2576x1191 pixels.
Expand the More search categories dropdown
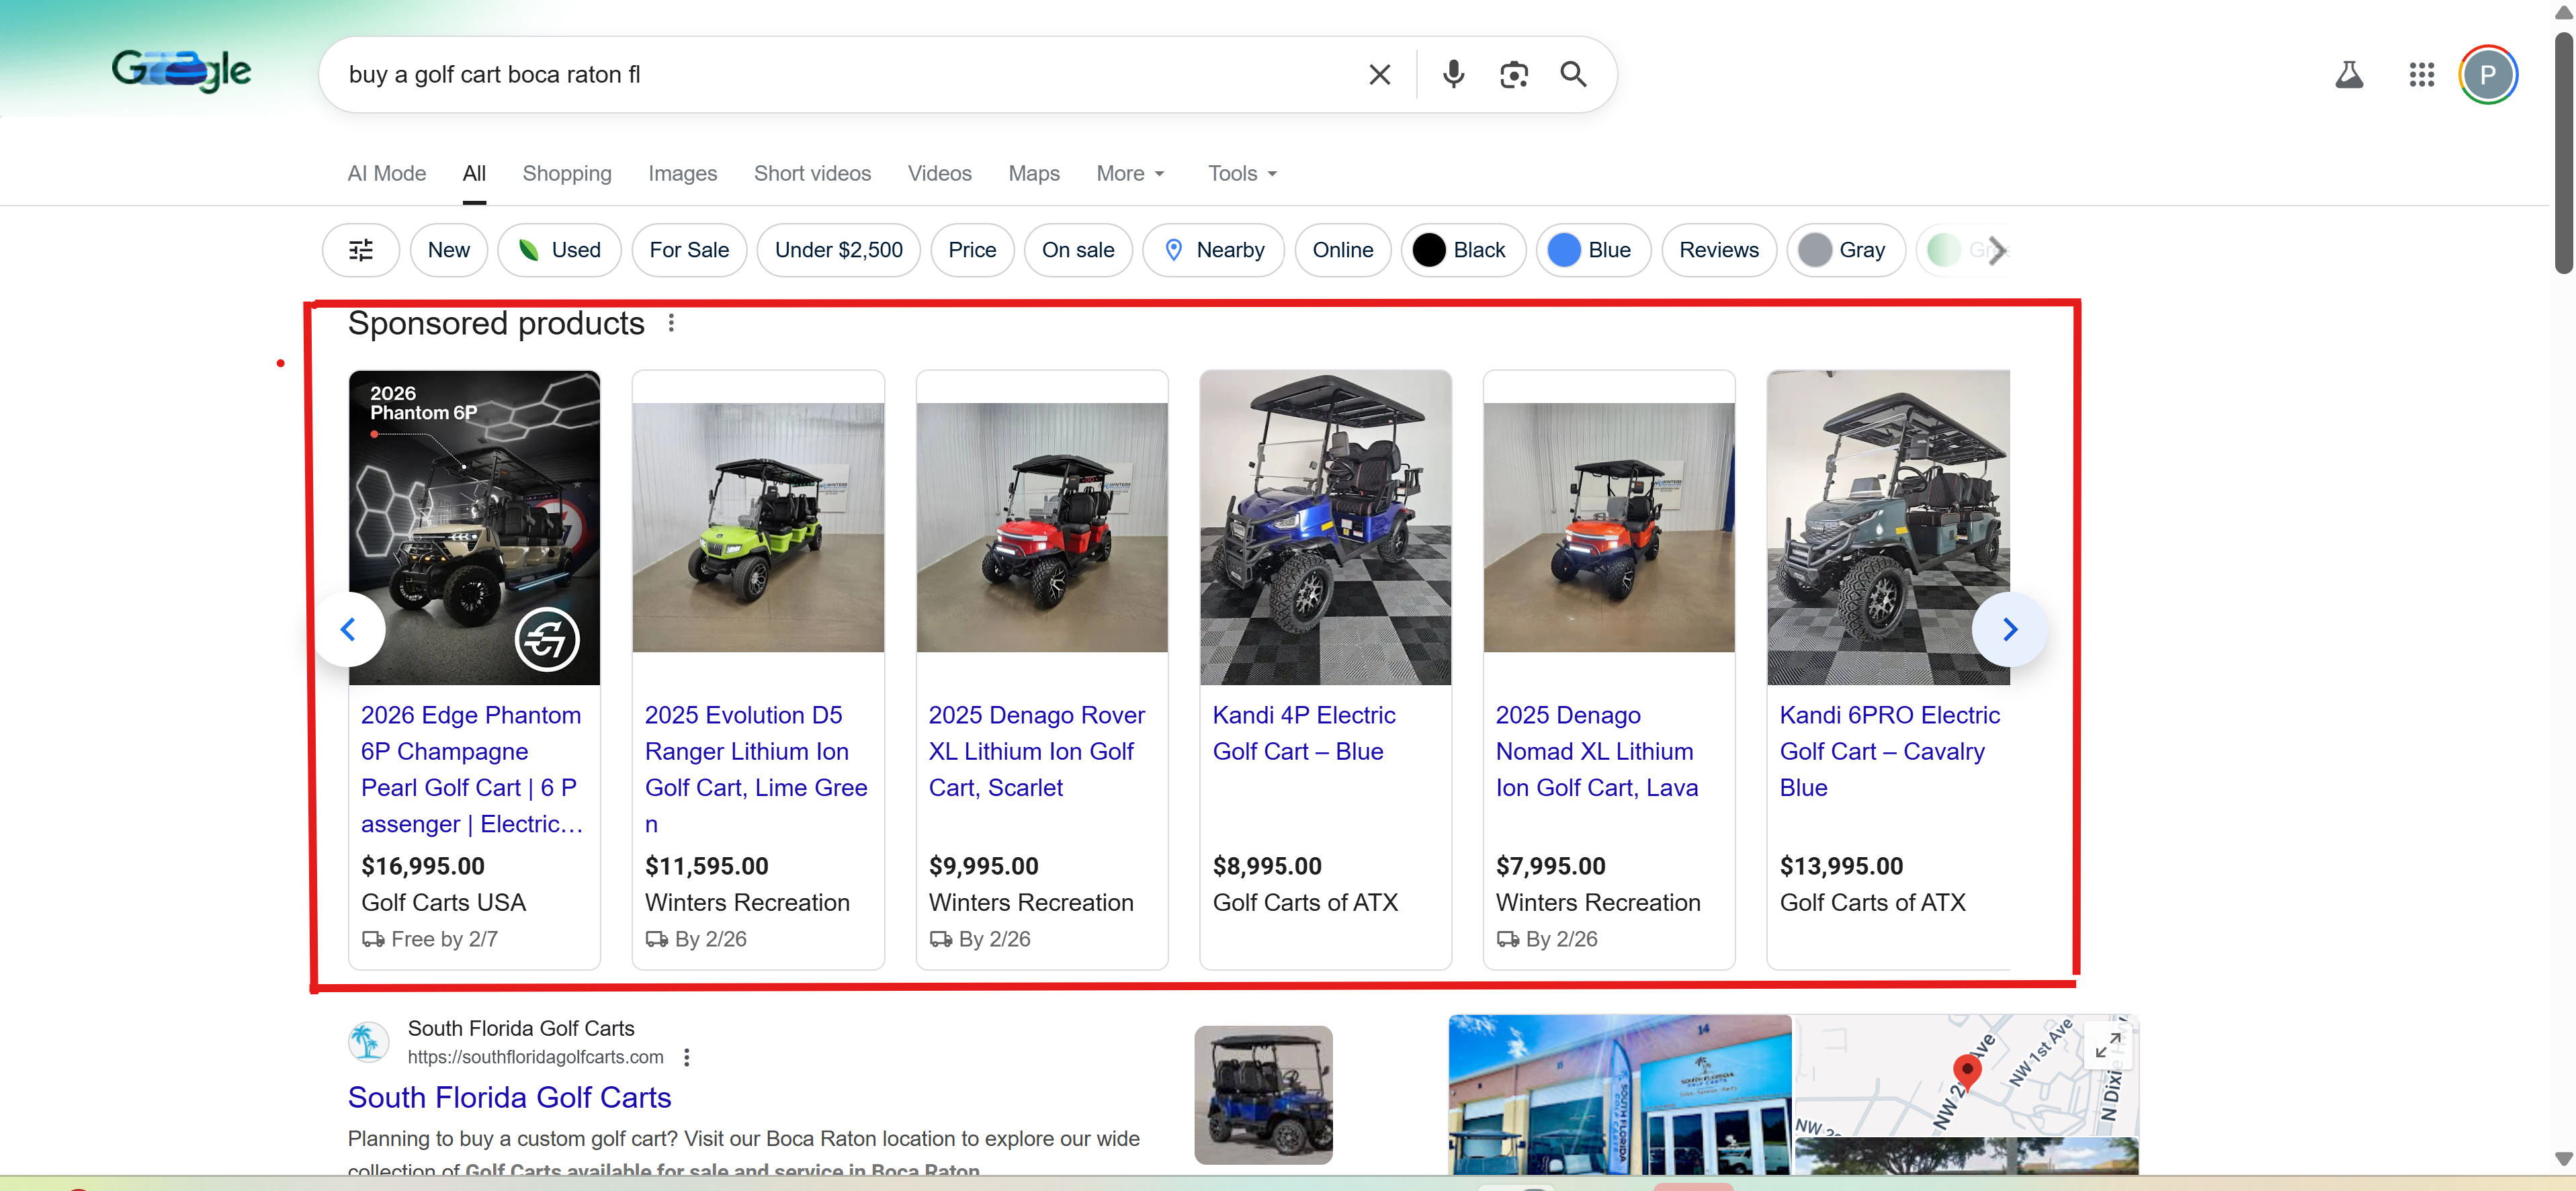1130,173
